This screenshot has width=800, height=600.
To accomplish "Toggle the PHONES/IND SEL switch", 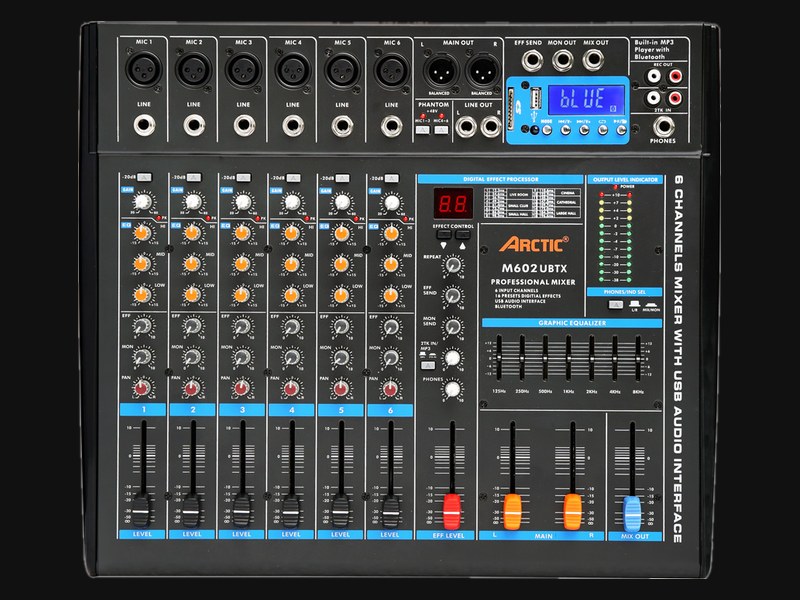I will (616, 305).
